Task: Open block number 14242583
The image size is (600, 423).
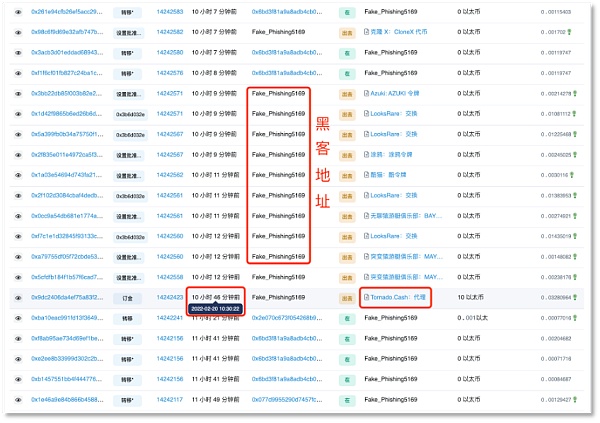Action: [x=170, y=11]
